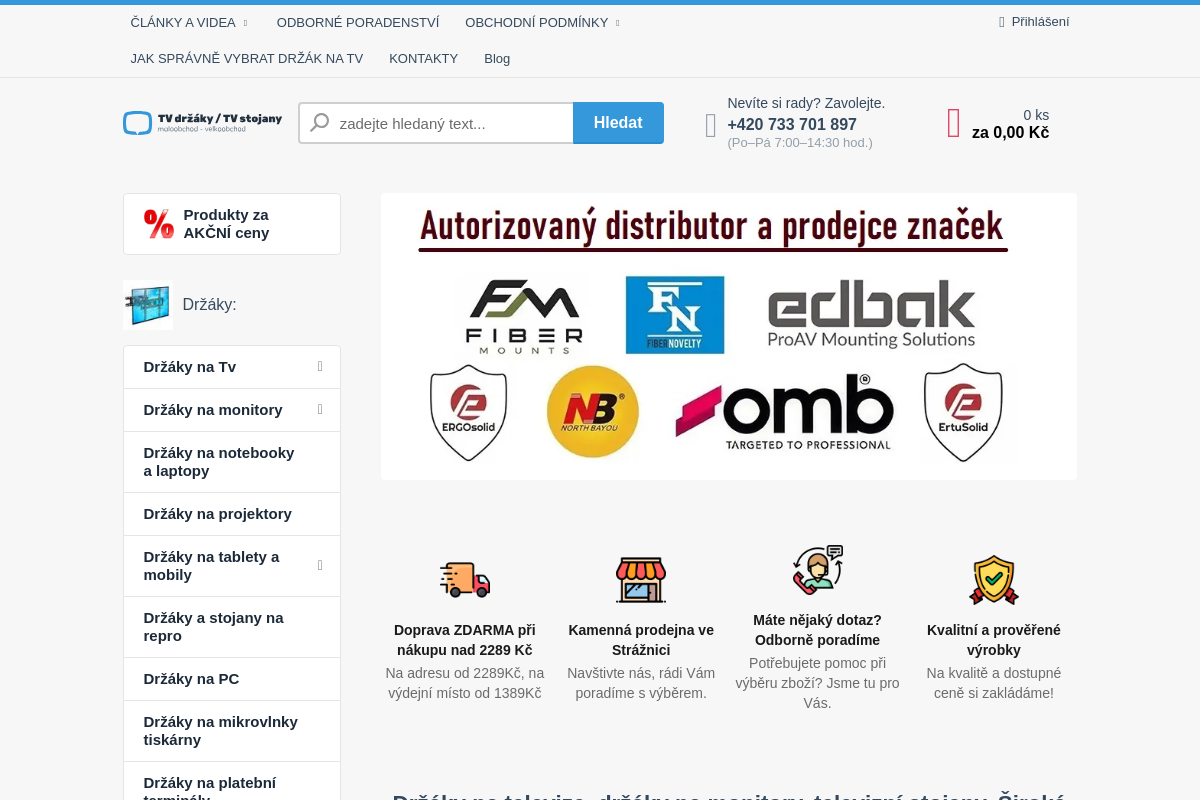Click the TV držáky / TV stojany logo

[203, 123]
